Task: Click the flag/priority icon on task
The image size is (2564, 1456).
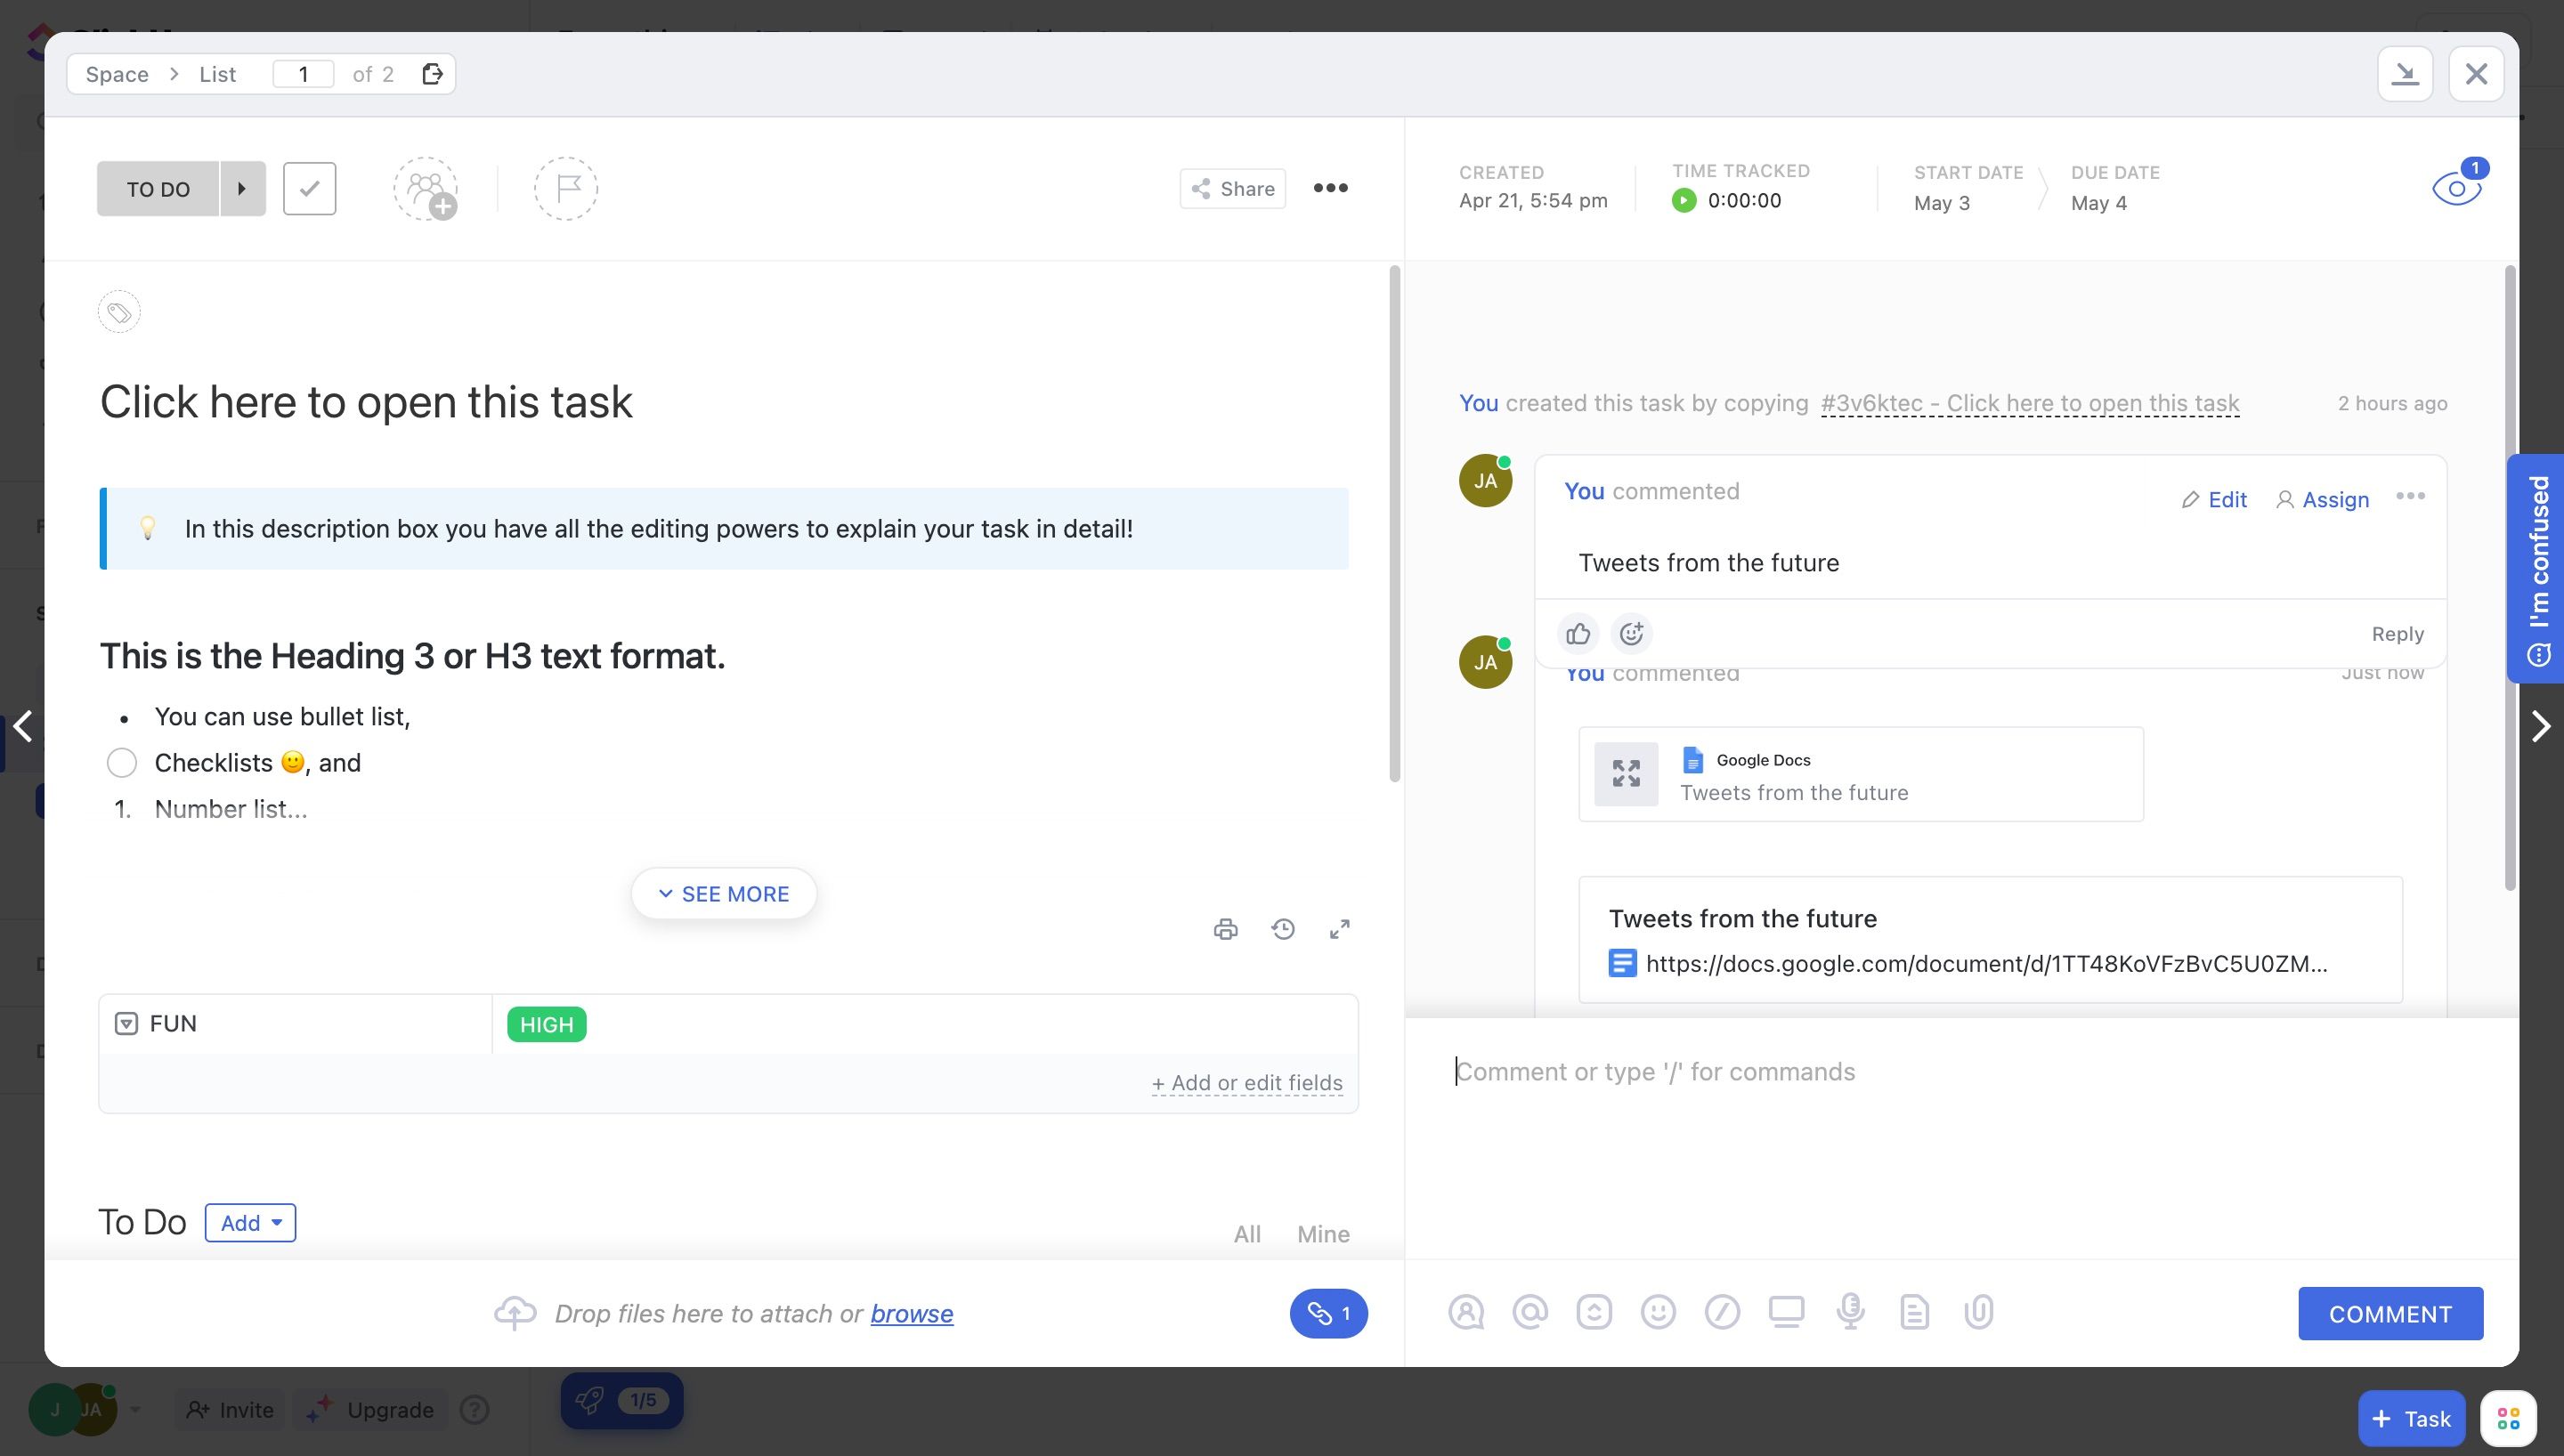Action: (x=565, y=189)
